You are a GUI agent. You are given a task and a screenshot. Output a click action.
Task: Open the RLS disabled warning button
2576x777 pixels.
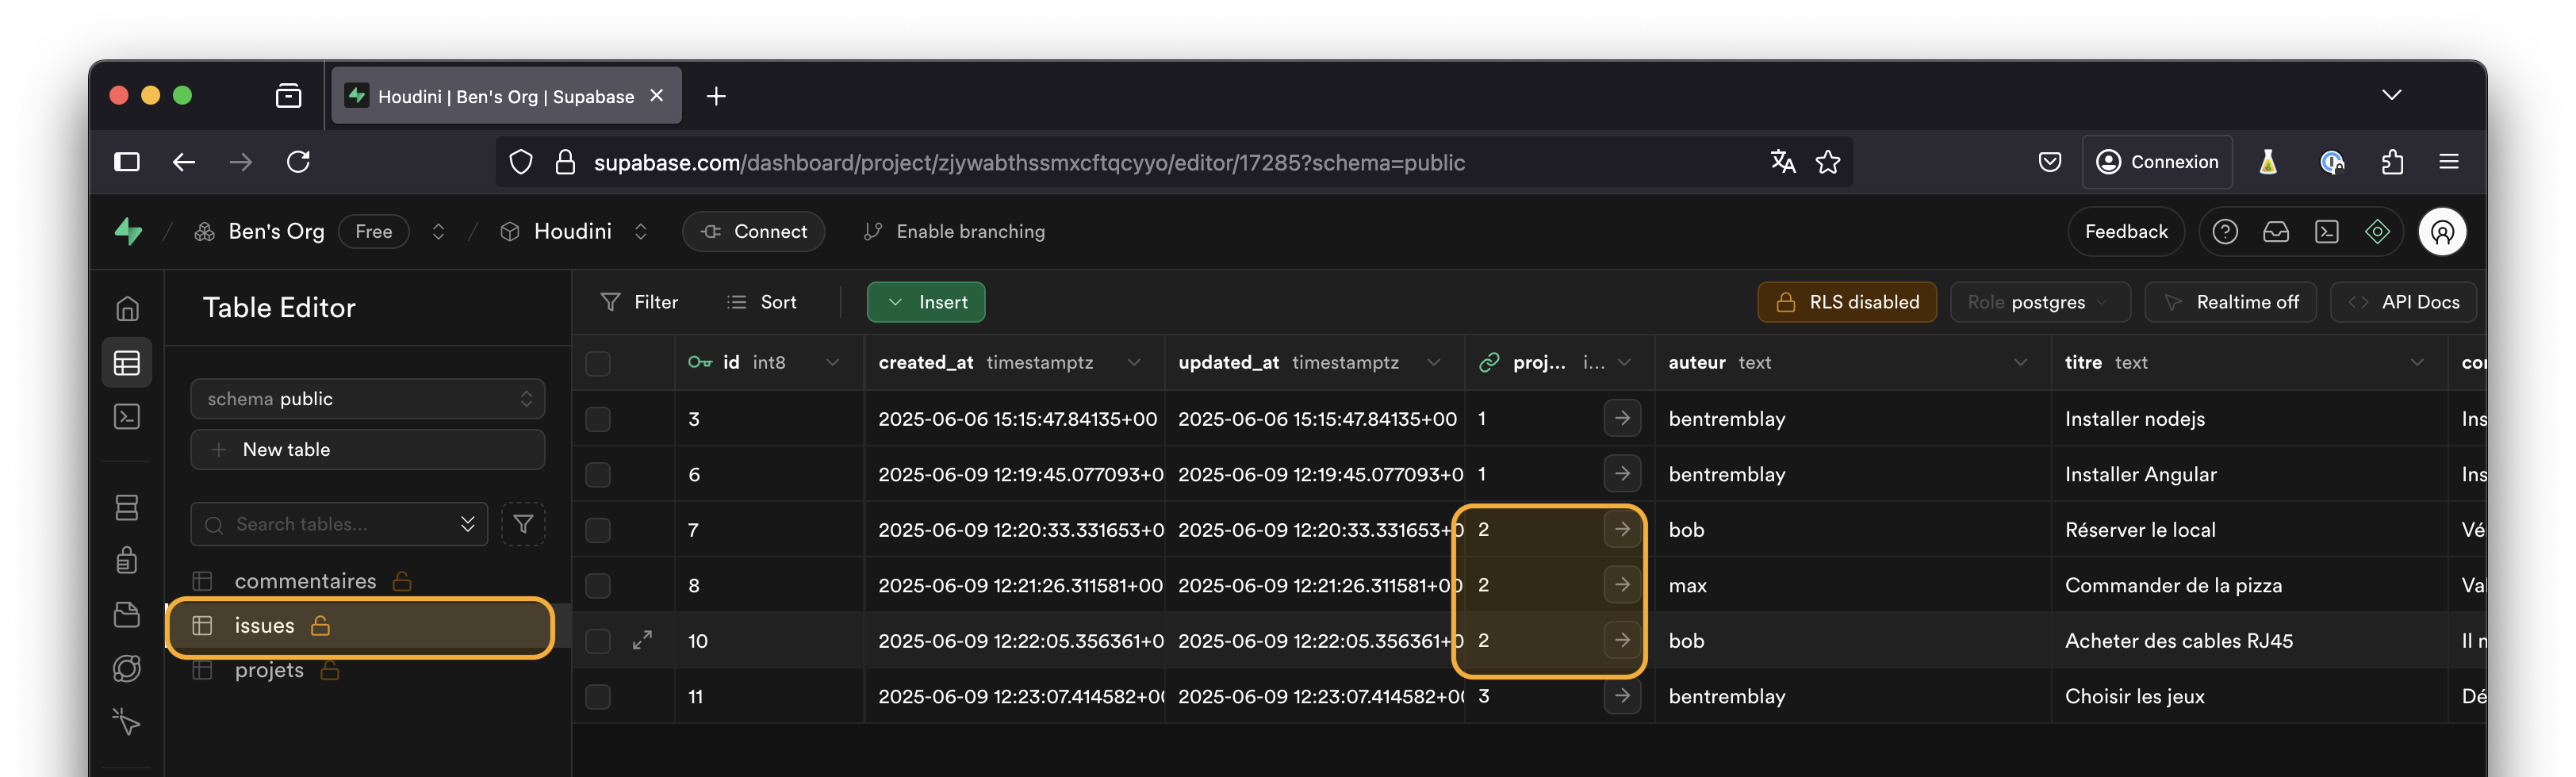(x=1847, y=302)
